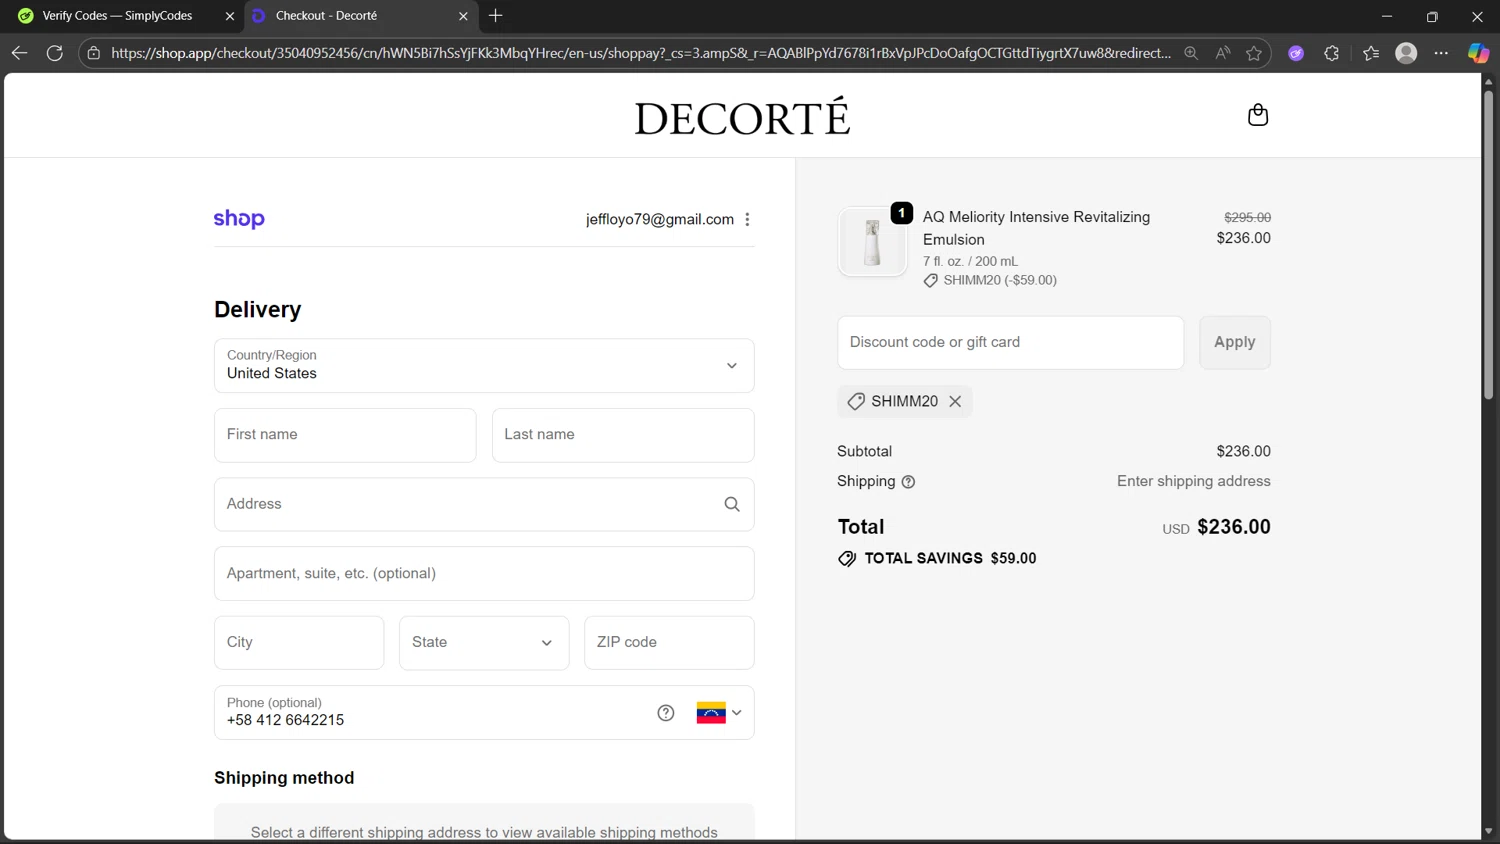
Task: Click the Shipping info question mark icon
Action: [908, 482]
